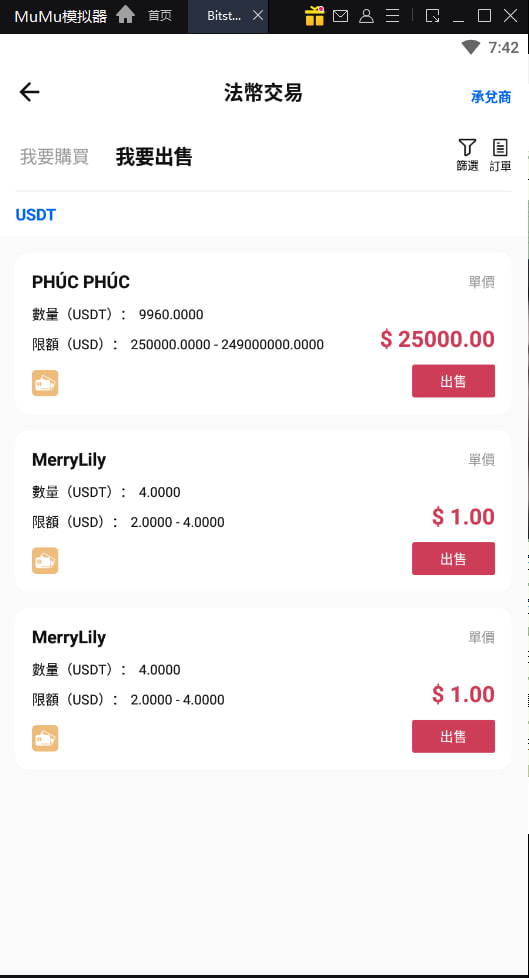Open the 承兌商 link
The height and width of the screenshot is (978, 529).
point(491,97)
